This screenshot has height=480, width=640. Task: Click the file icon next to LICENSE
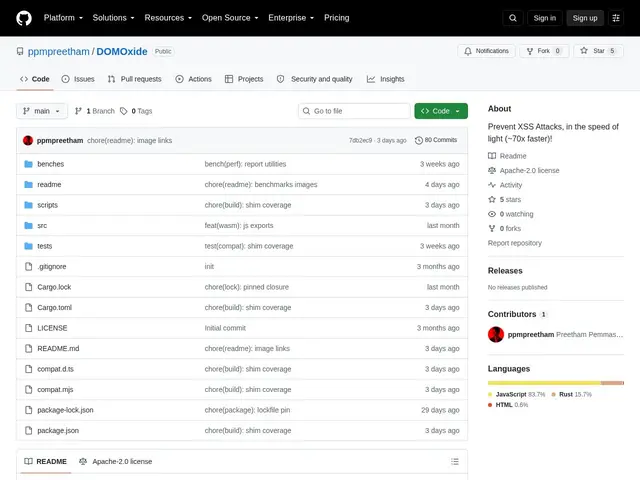[x=28, y=328]
